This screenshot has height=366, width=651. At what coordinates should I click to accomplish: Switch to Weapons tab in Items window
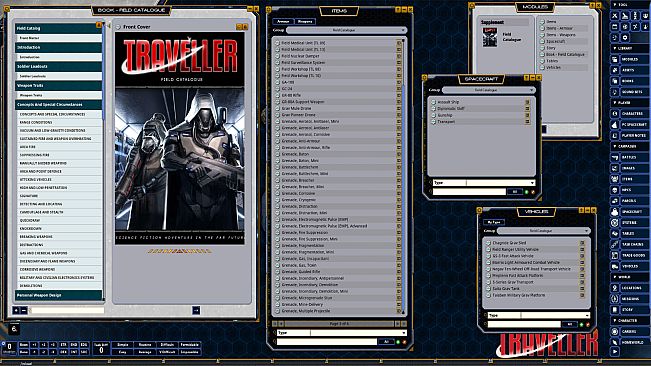(305, 21)
